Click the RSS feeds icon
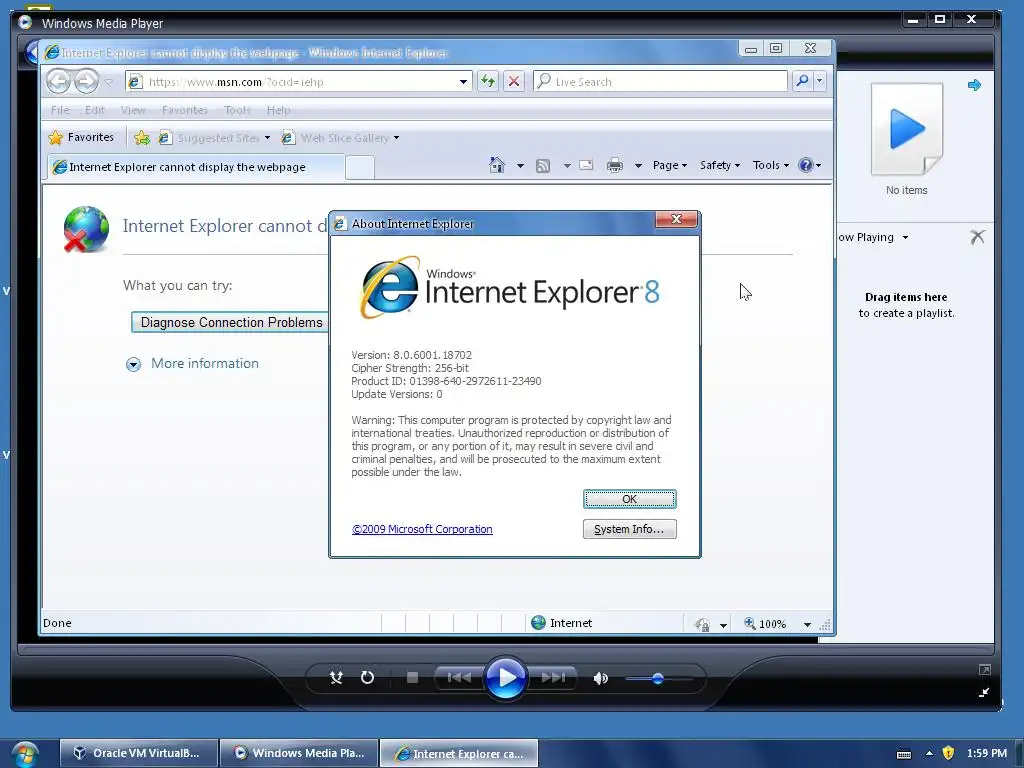The height and width of the screenshot is (768, 1024). coord(543,166)
